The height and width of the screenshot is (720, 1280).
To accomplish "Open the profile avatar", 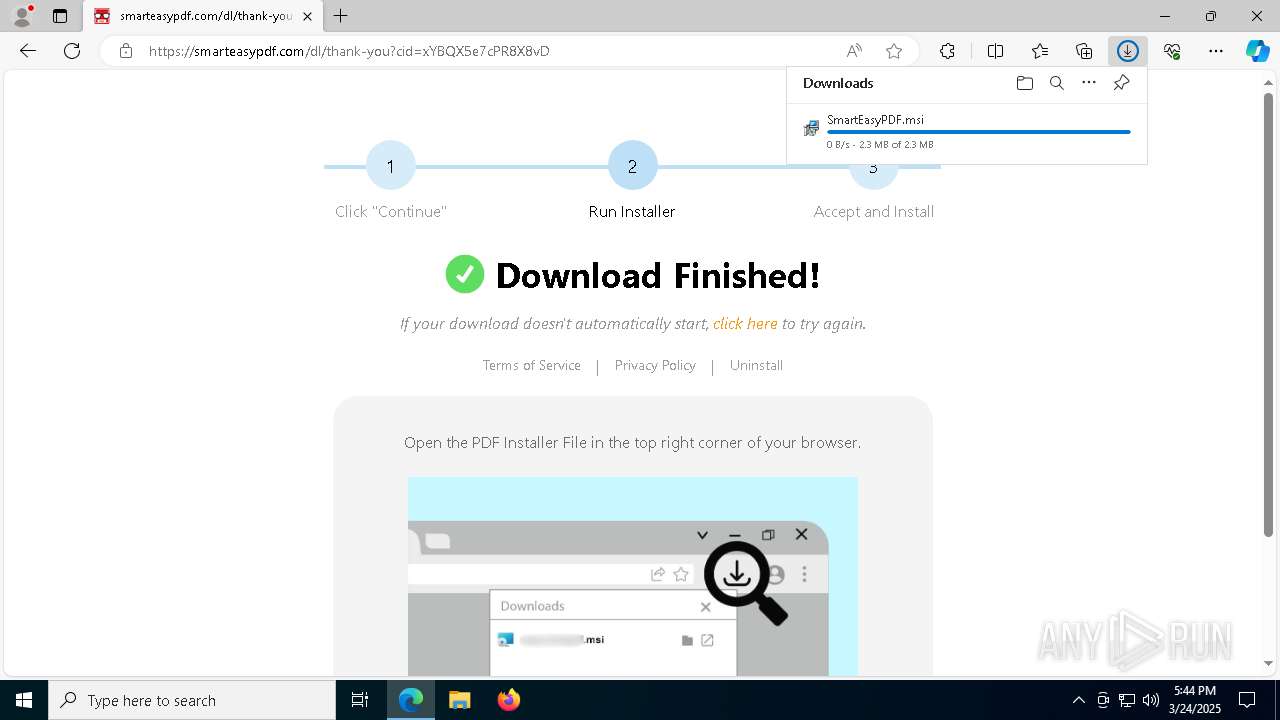I will point(22,16).
